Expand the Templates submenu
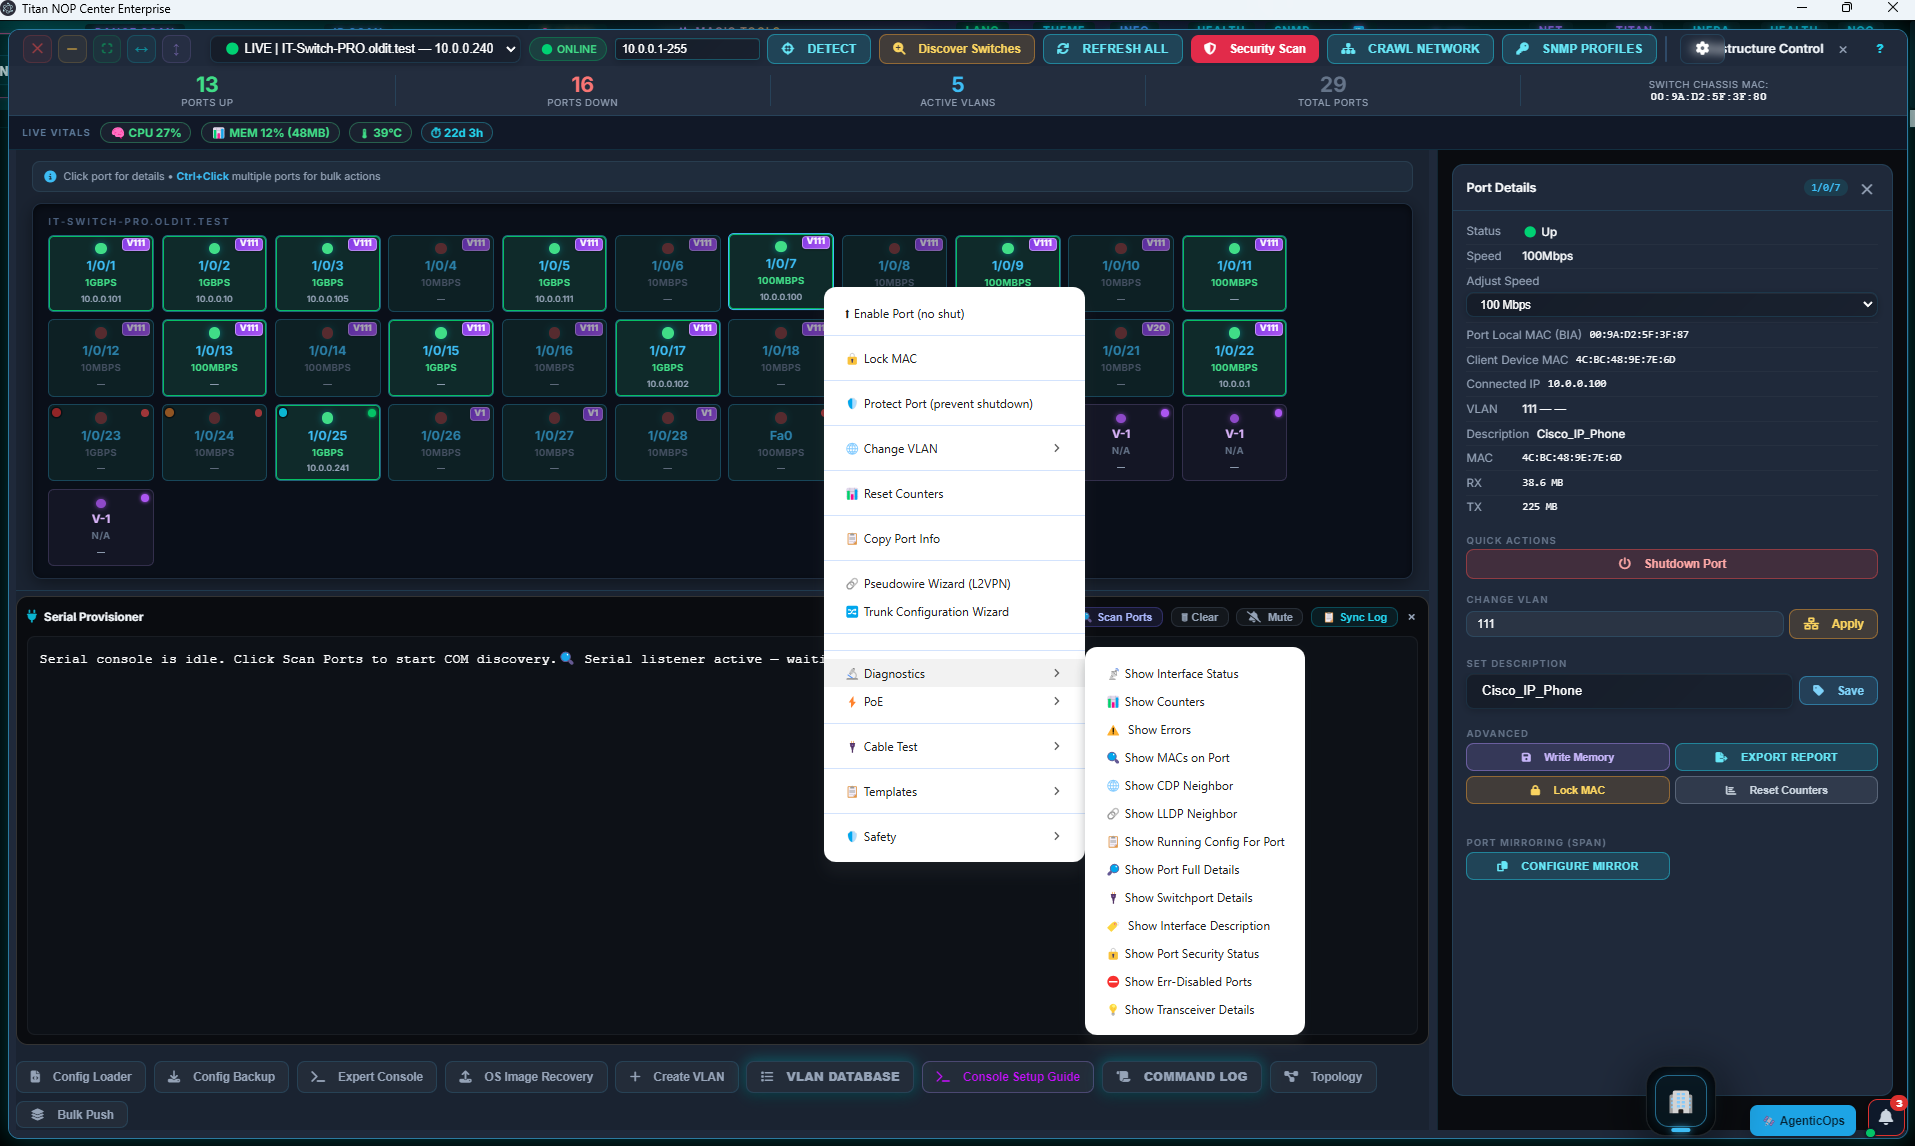Image resolution: width=1915 pixels, height=1146 pixels. (954, 792)
